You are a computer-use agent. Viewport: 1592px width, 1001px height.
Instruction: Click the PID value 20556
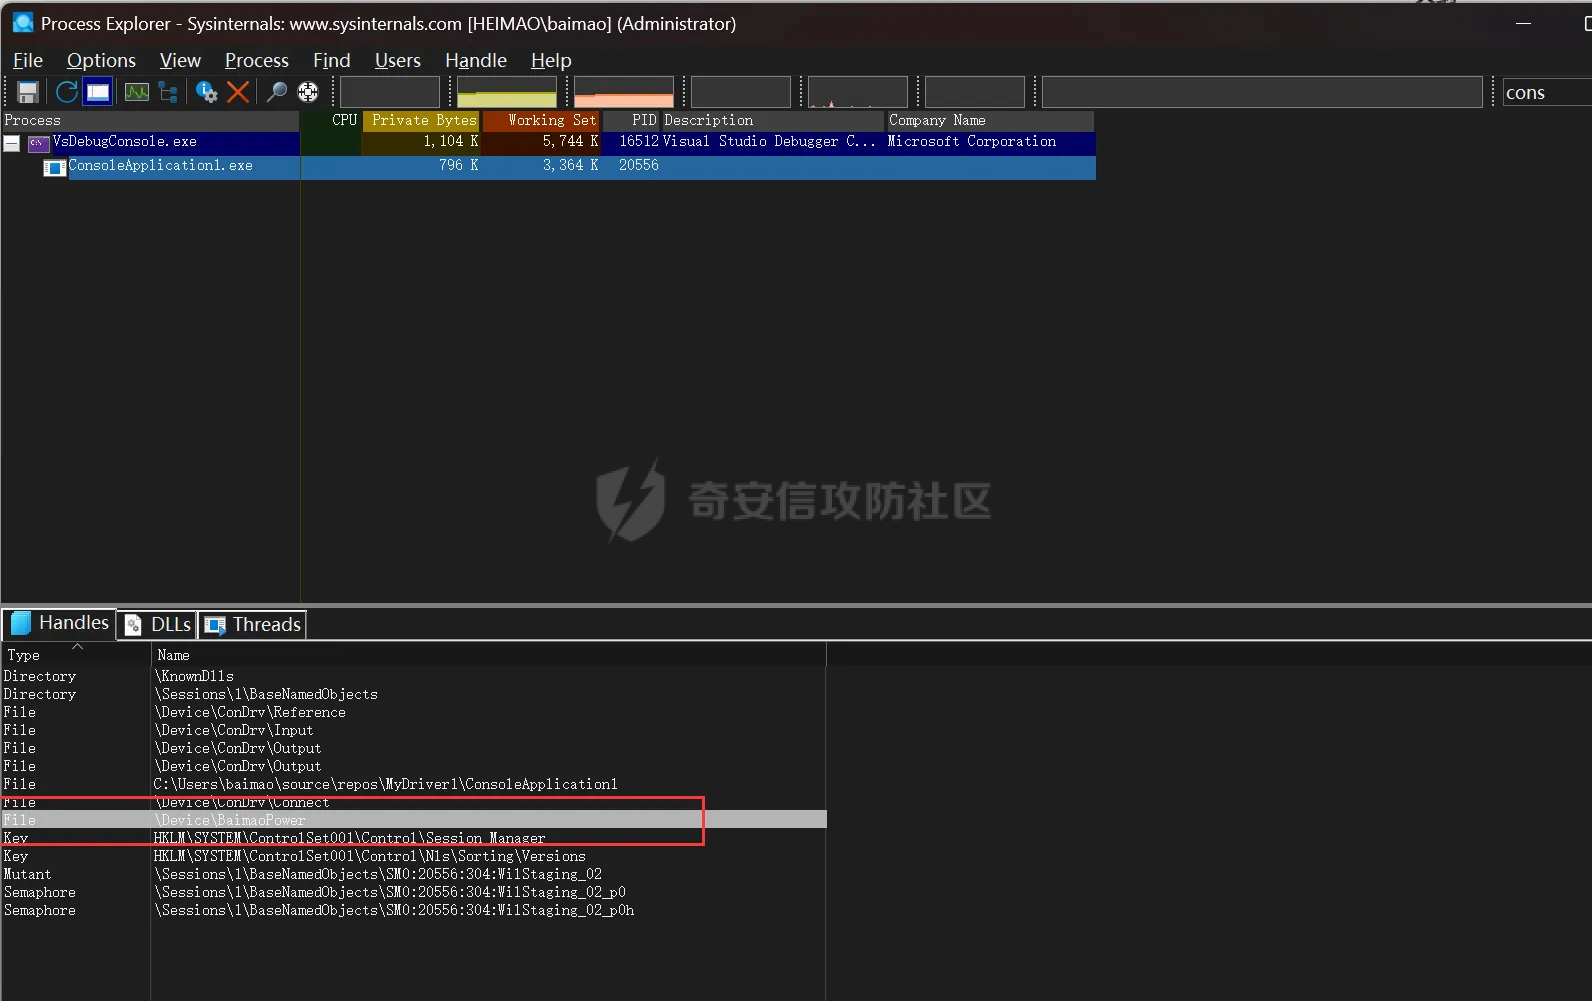click(638, 165)
